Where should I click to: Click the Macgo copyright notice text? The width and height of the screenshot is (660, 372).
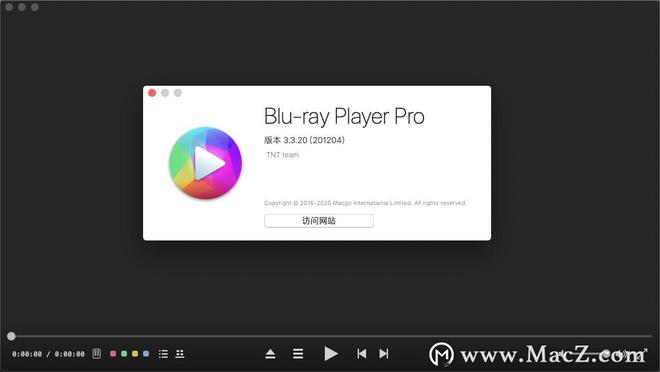365,203
